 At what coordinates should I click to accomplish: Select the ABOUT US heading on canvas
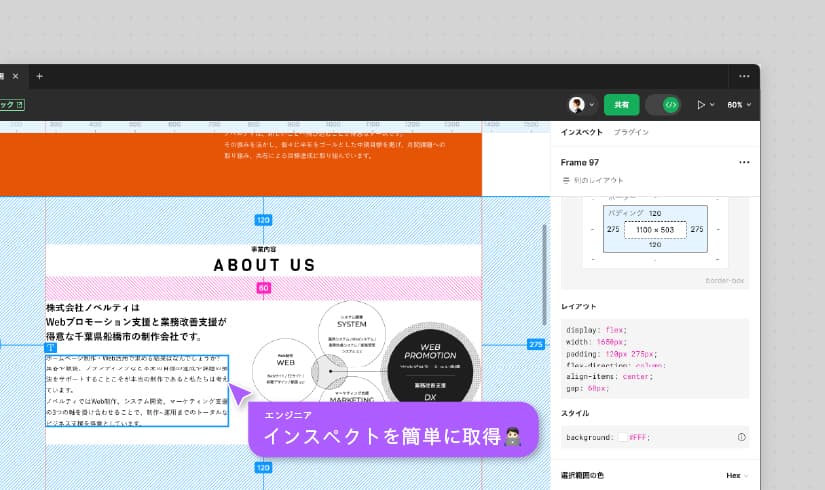264,265
